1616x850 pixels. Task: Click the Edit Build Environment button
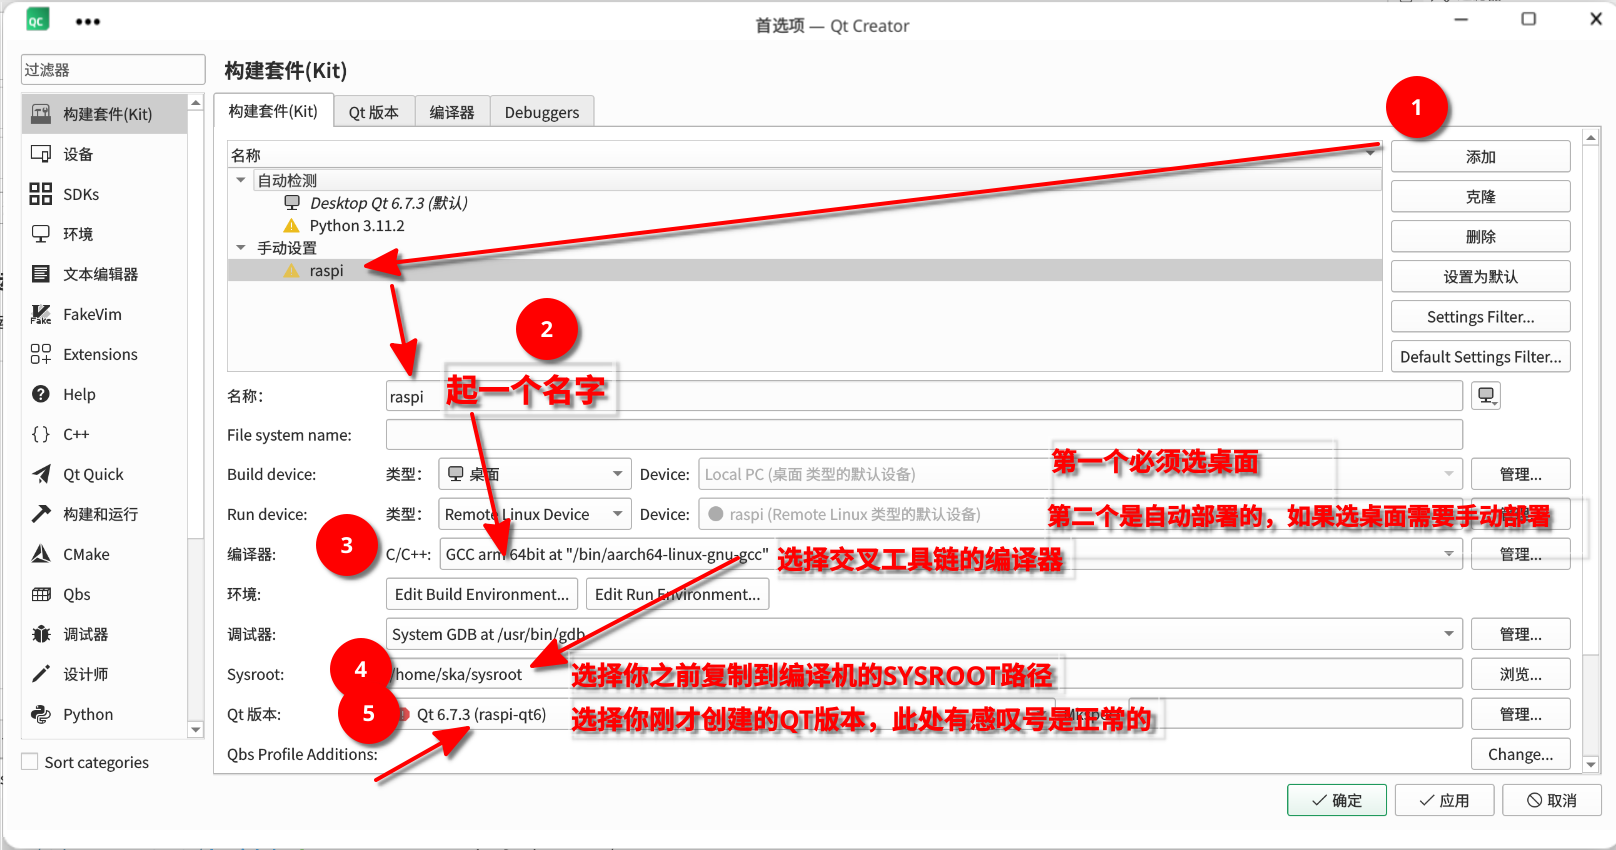pyautogui.click(x=481, y=594)
